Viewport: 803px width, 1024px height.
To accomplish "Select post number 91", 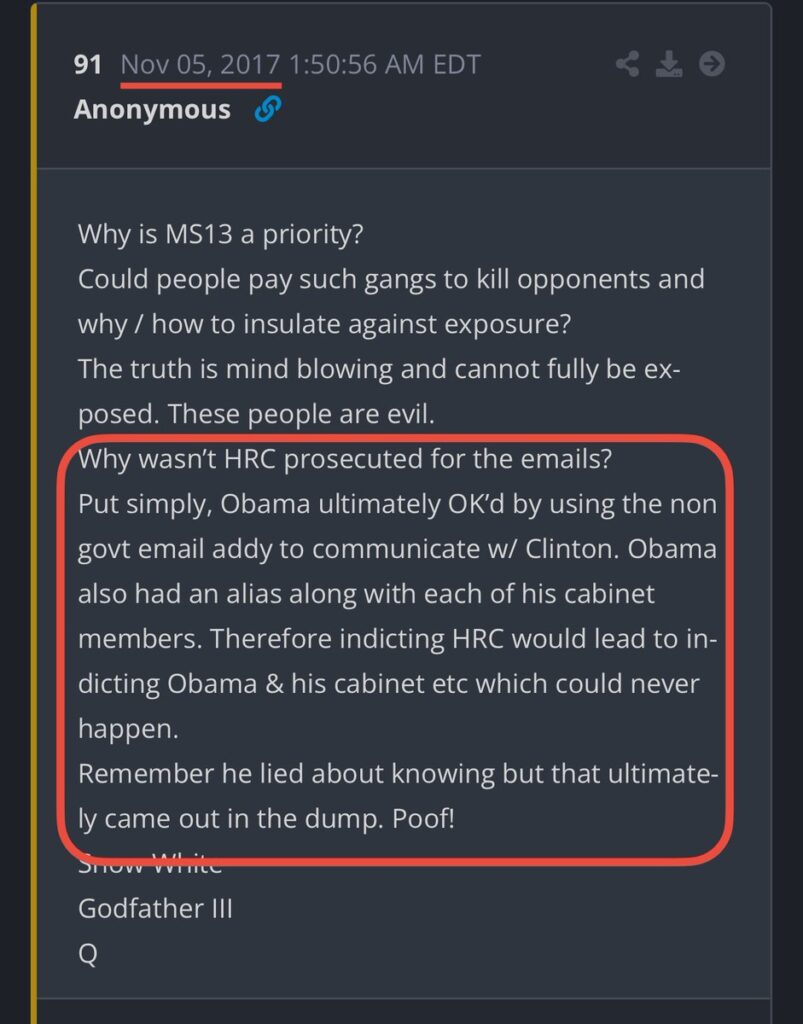I will (87, 65).
